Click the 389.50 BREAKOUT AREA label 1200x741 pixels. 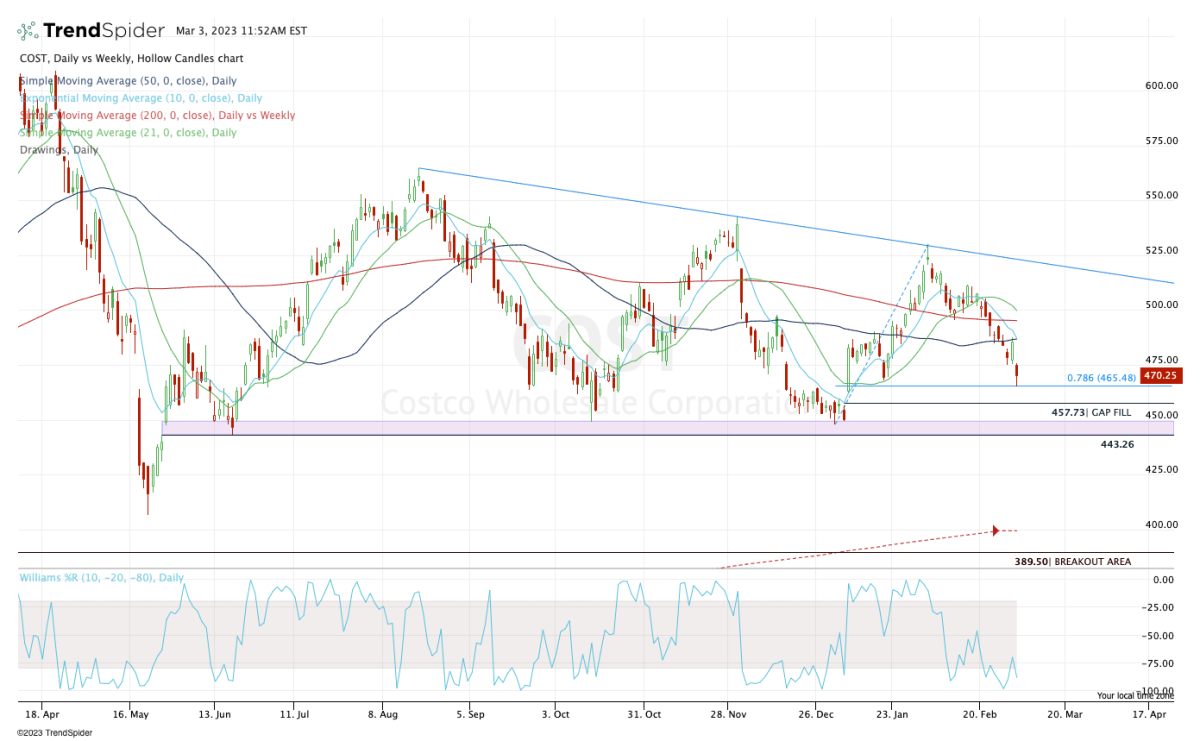[1074, 561]
